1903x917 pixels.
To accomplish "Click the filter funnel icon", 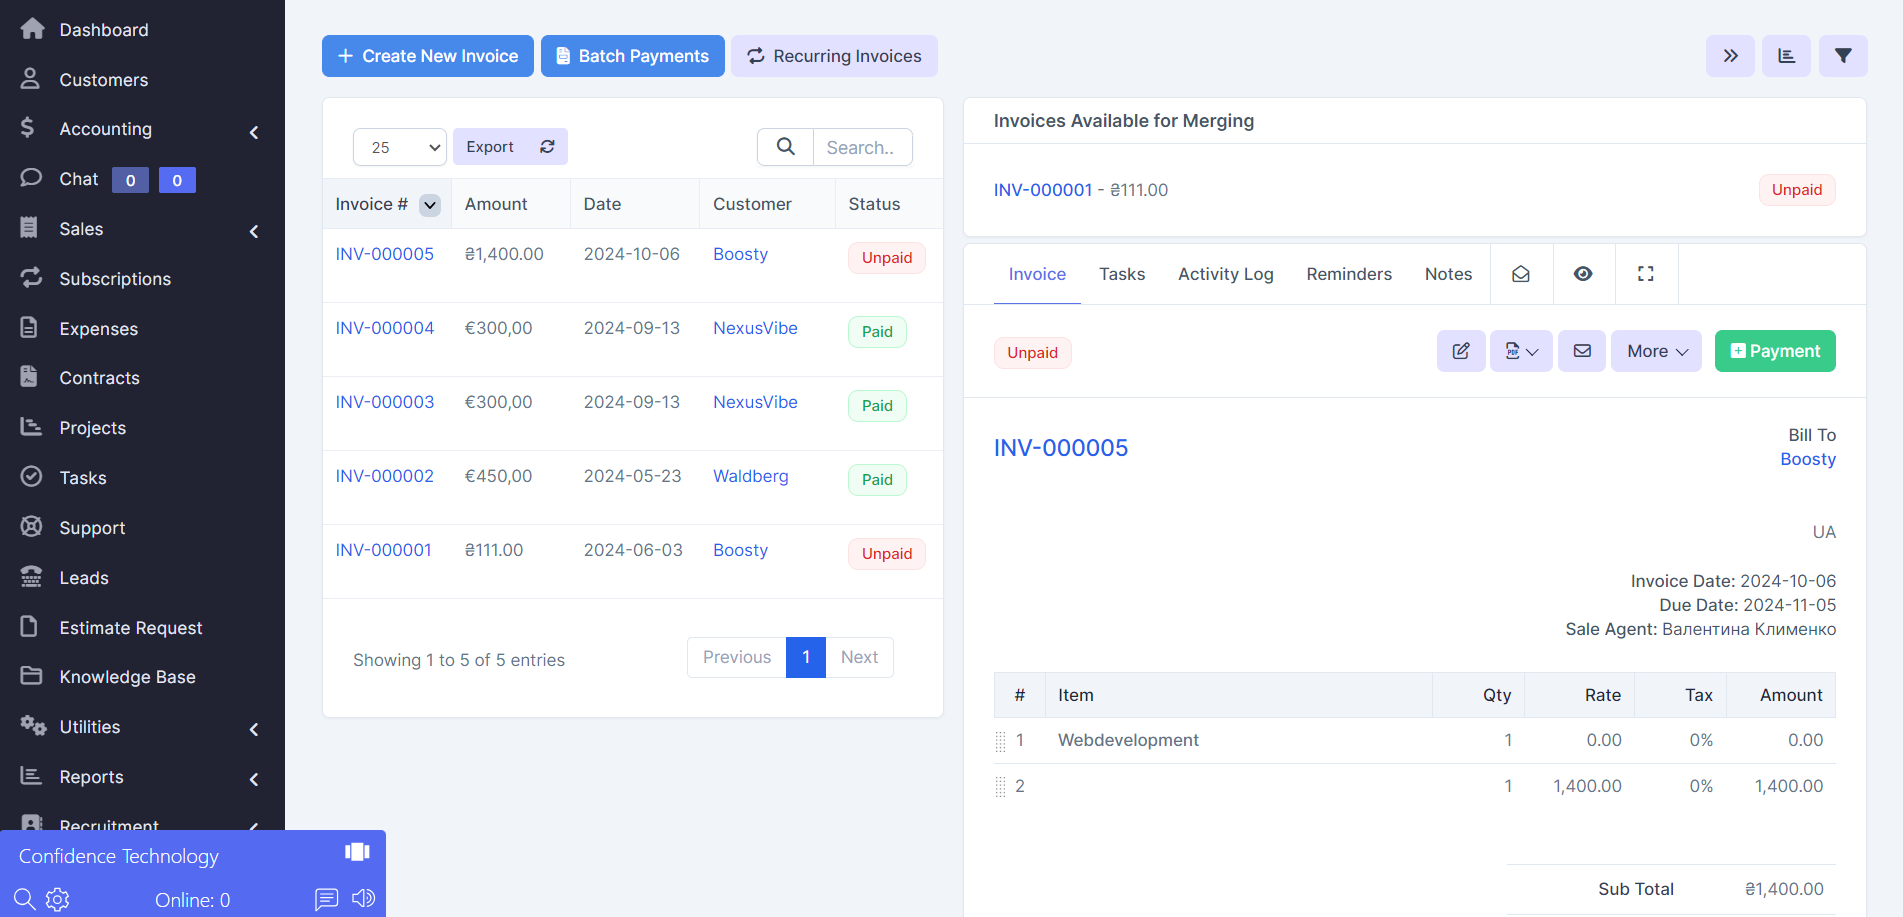I will click(1842, 56).
